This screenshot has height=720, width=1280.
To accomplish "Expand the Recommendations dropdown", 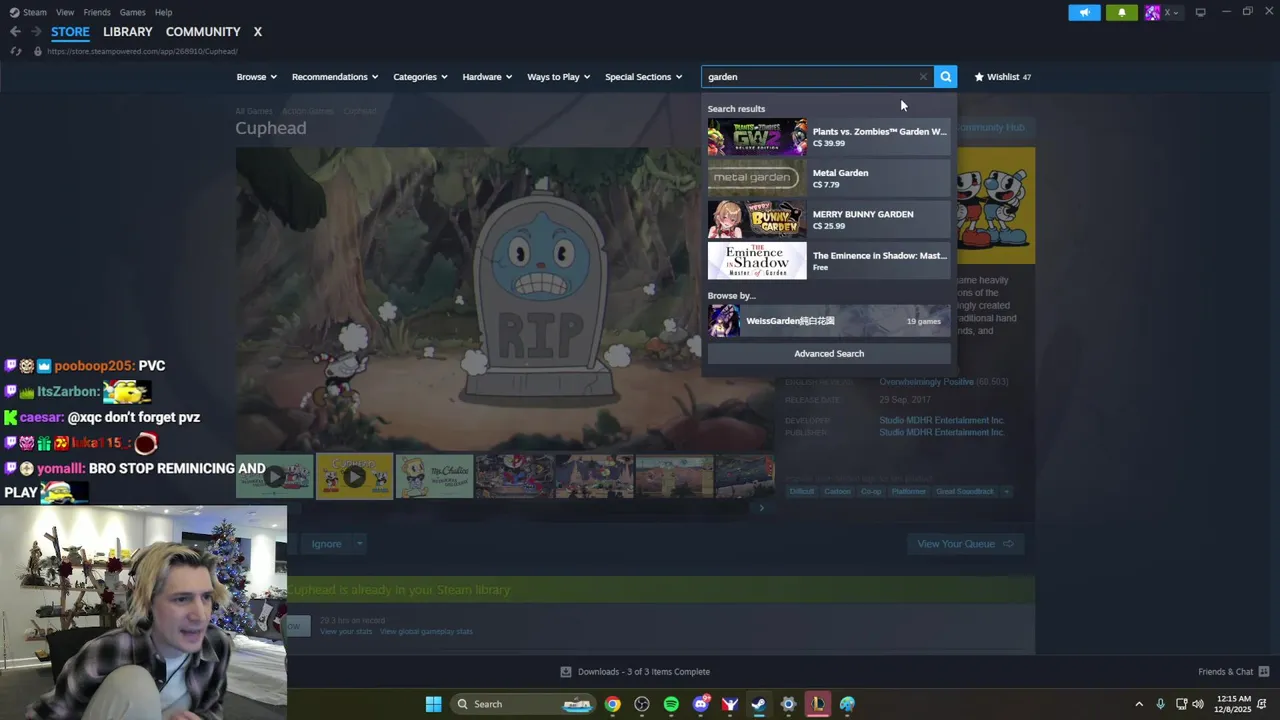I will pos(335,77).
